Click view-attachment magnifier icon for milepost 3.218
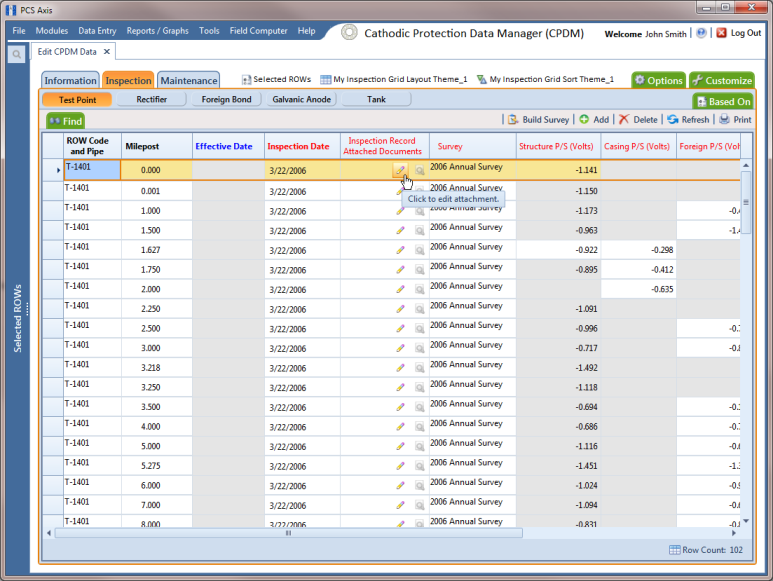This screenshot has width=773, height=581. pyautogui.click(x=420, y=368)
